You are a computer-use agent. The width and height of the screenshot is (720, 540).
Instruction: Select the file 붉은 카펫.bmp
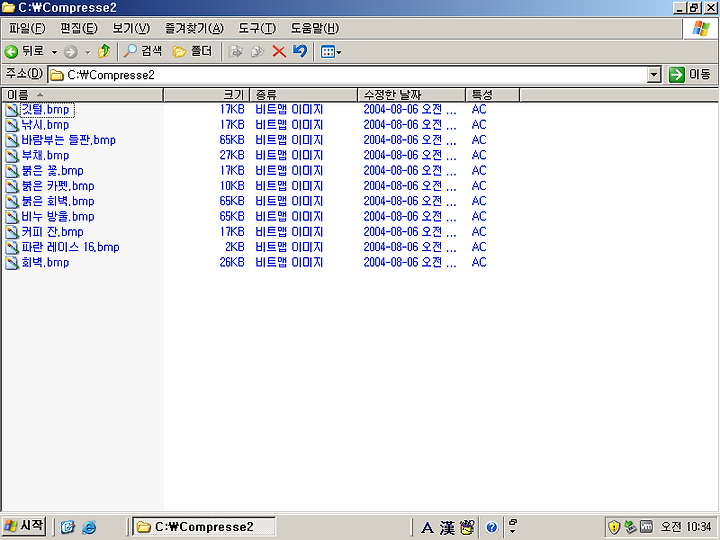pyautogui.click(x=58, y=186)
